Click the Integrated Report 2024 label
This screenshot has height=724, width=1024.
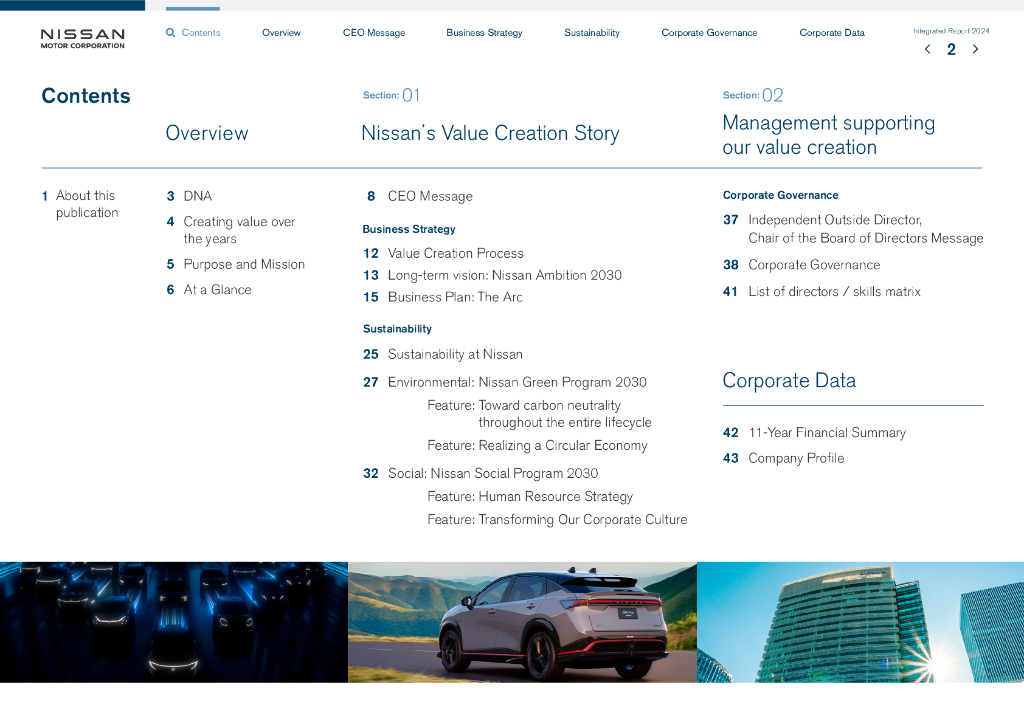point(951,31)
